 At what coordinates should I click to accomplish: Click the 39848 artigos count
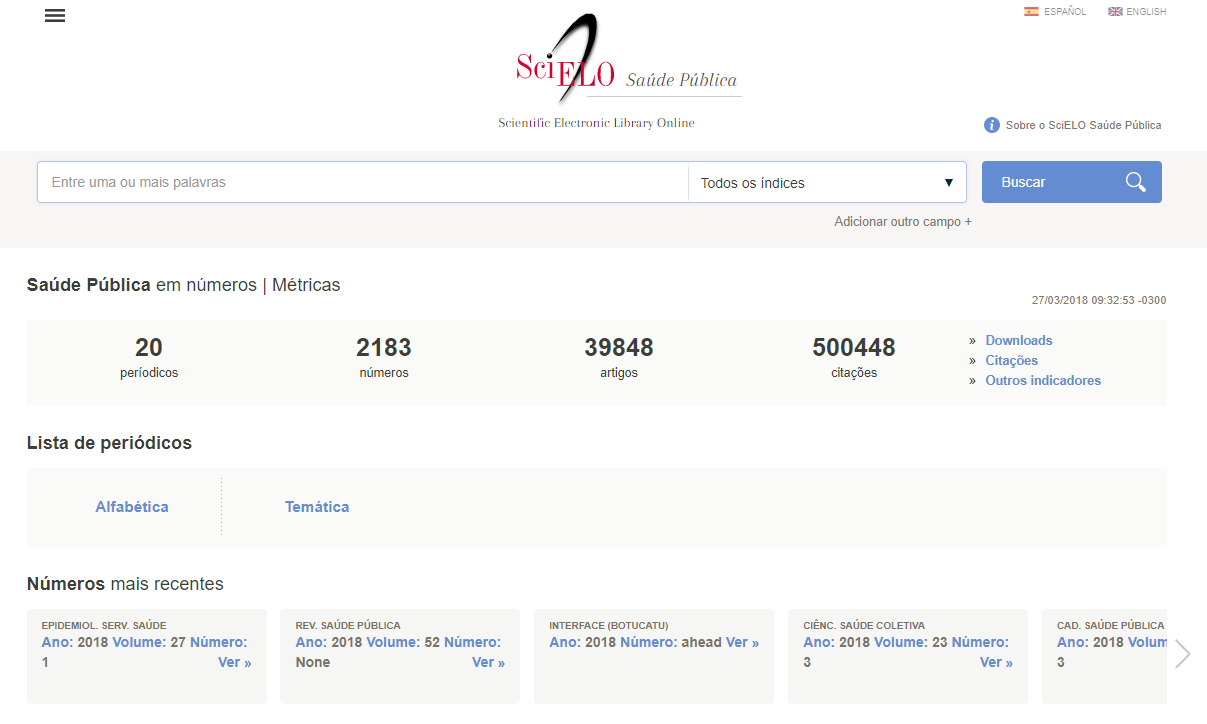click(x=619, y=357)
